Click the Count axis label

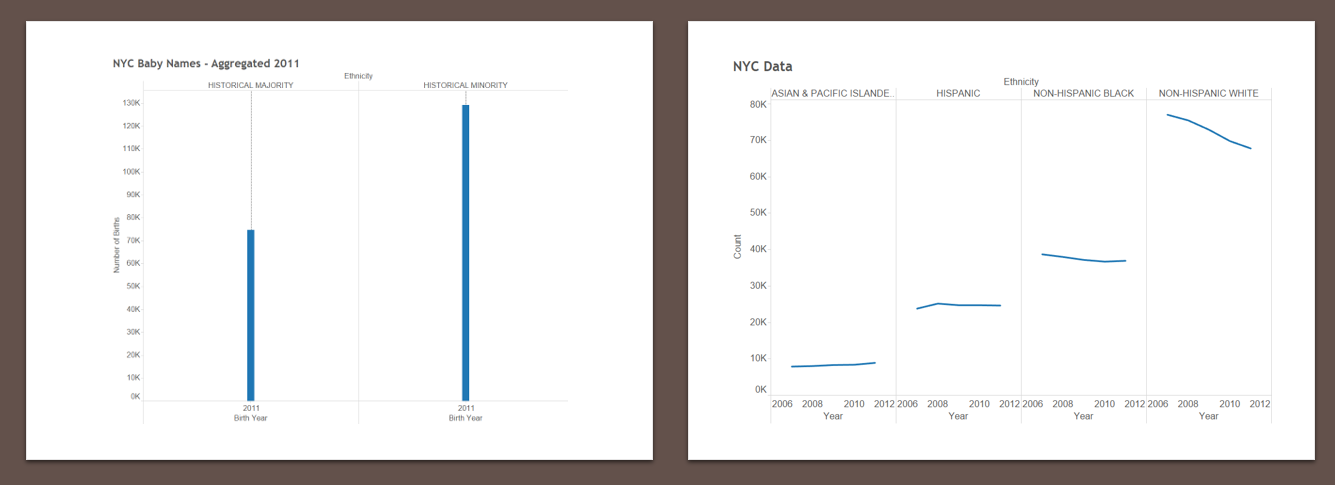pos(738,247)
